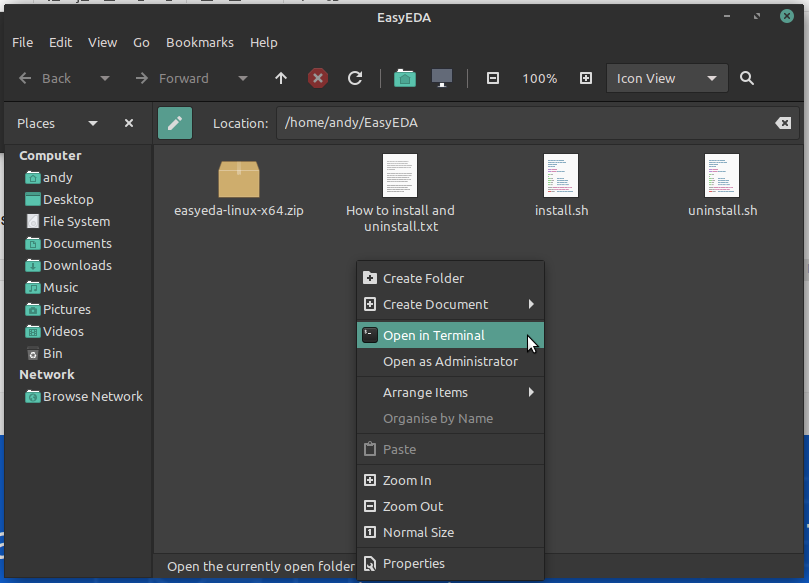Select File System in the sidebar
This screenshot has height=583, width=809.
[x=68, y=221]
